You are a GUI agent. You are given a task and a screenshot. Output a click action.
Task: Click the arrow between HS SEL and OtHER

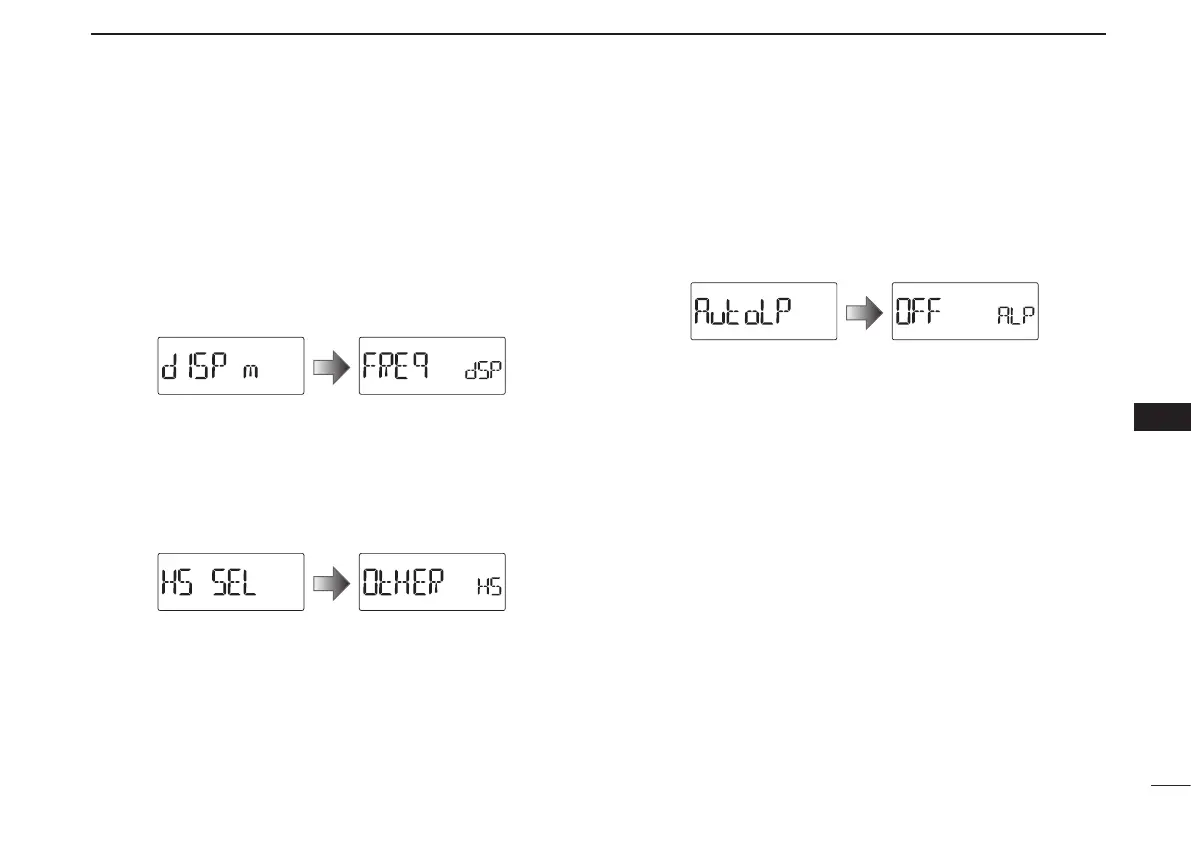coord(331,583)
